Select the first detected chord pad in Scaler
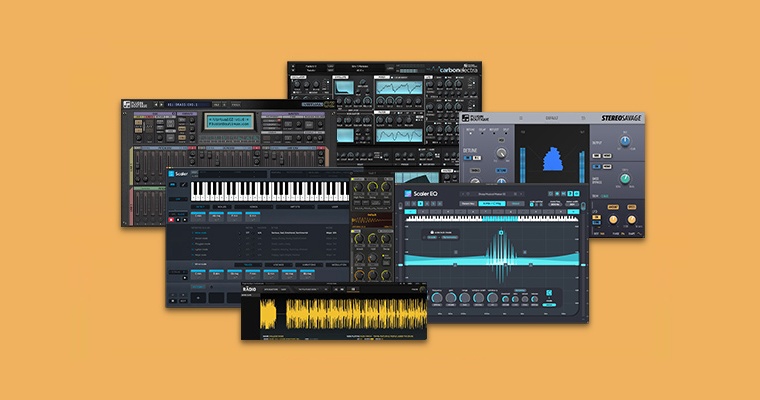 pyautogui.click(x=199, y=217)
